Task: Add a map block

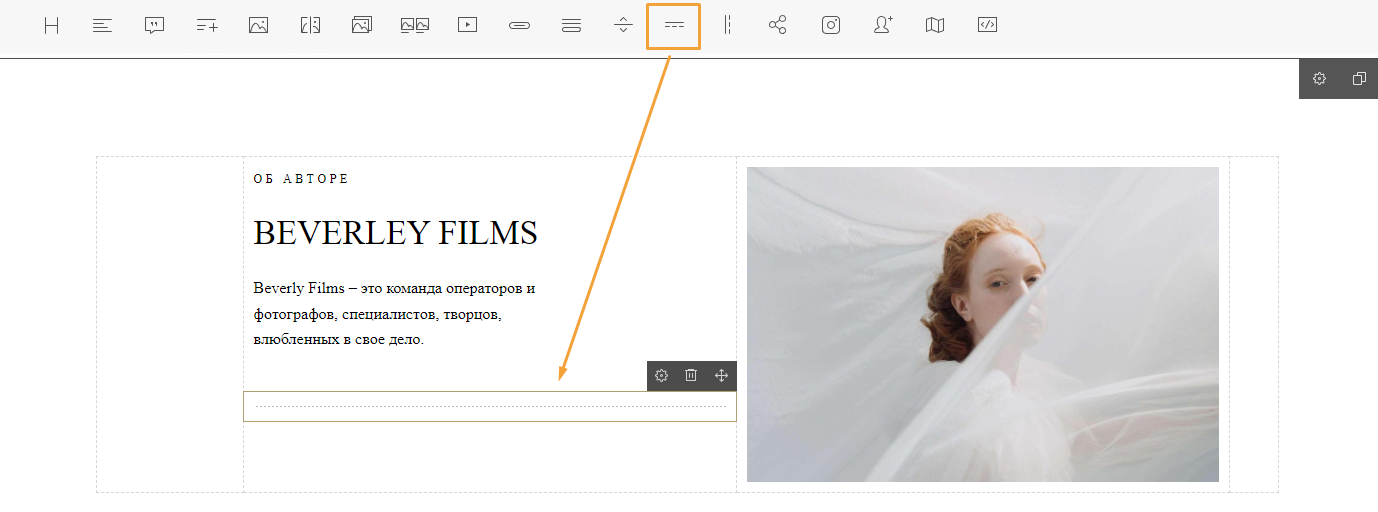Action: click(935, 26)
